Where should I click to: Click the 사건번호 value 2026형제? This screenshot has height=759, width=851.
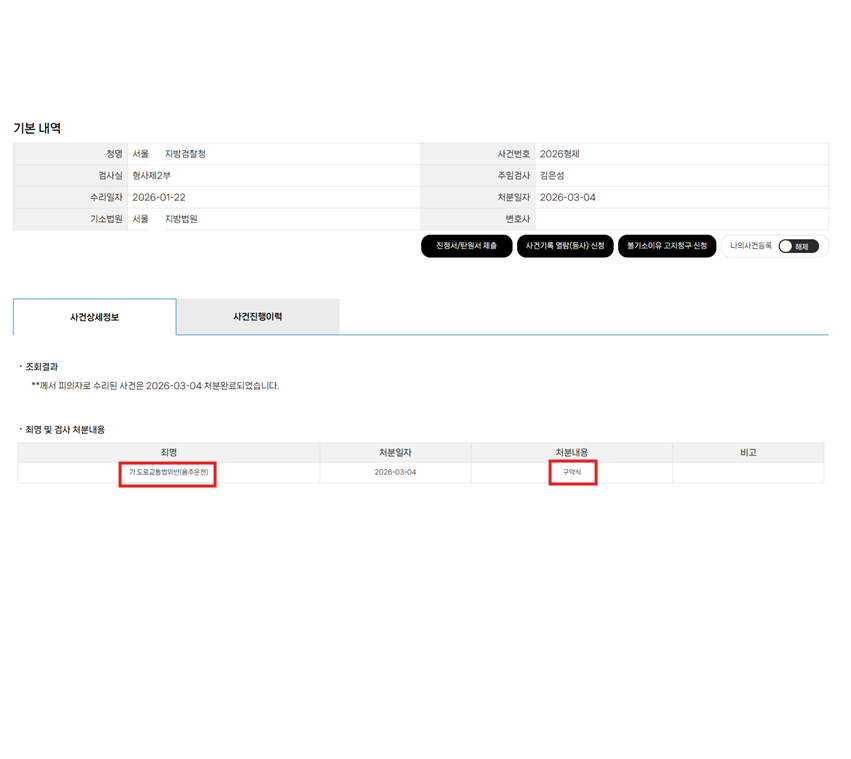point(559,154)
